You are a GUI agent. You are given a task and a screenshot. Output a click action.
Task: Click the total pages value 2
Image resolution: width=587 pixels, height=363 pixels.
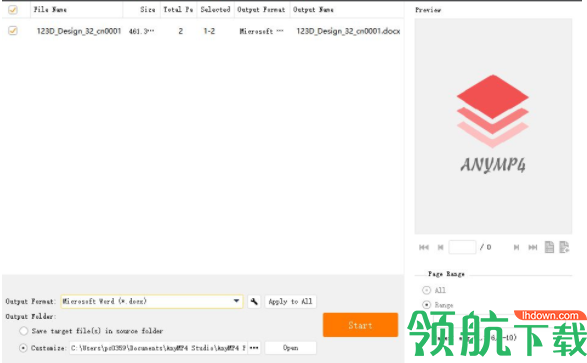tap(180, 31)
